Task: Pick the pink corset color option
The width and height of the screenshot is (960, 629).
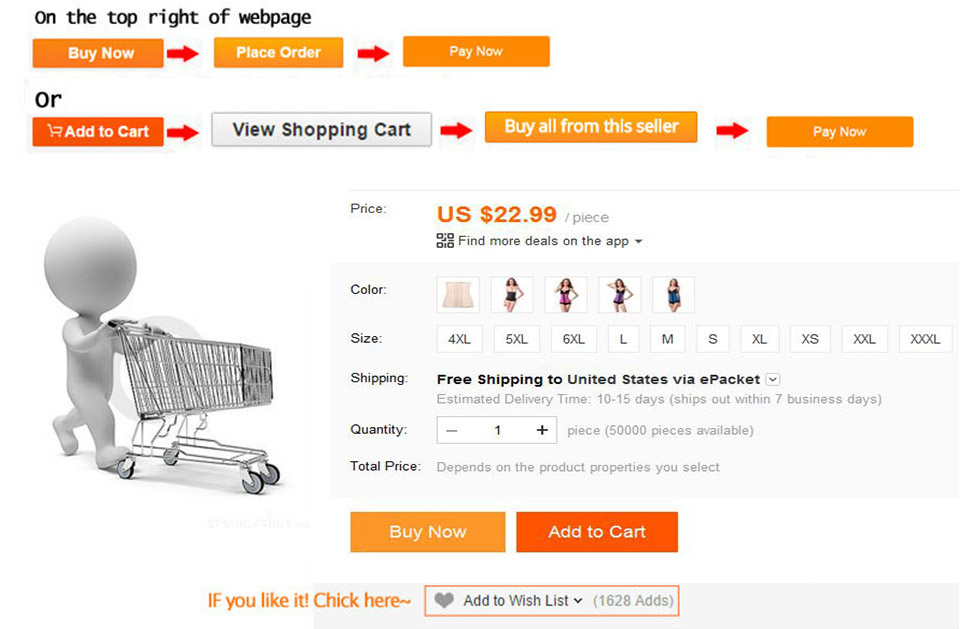Action: coord(566,295)
